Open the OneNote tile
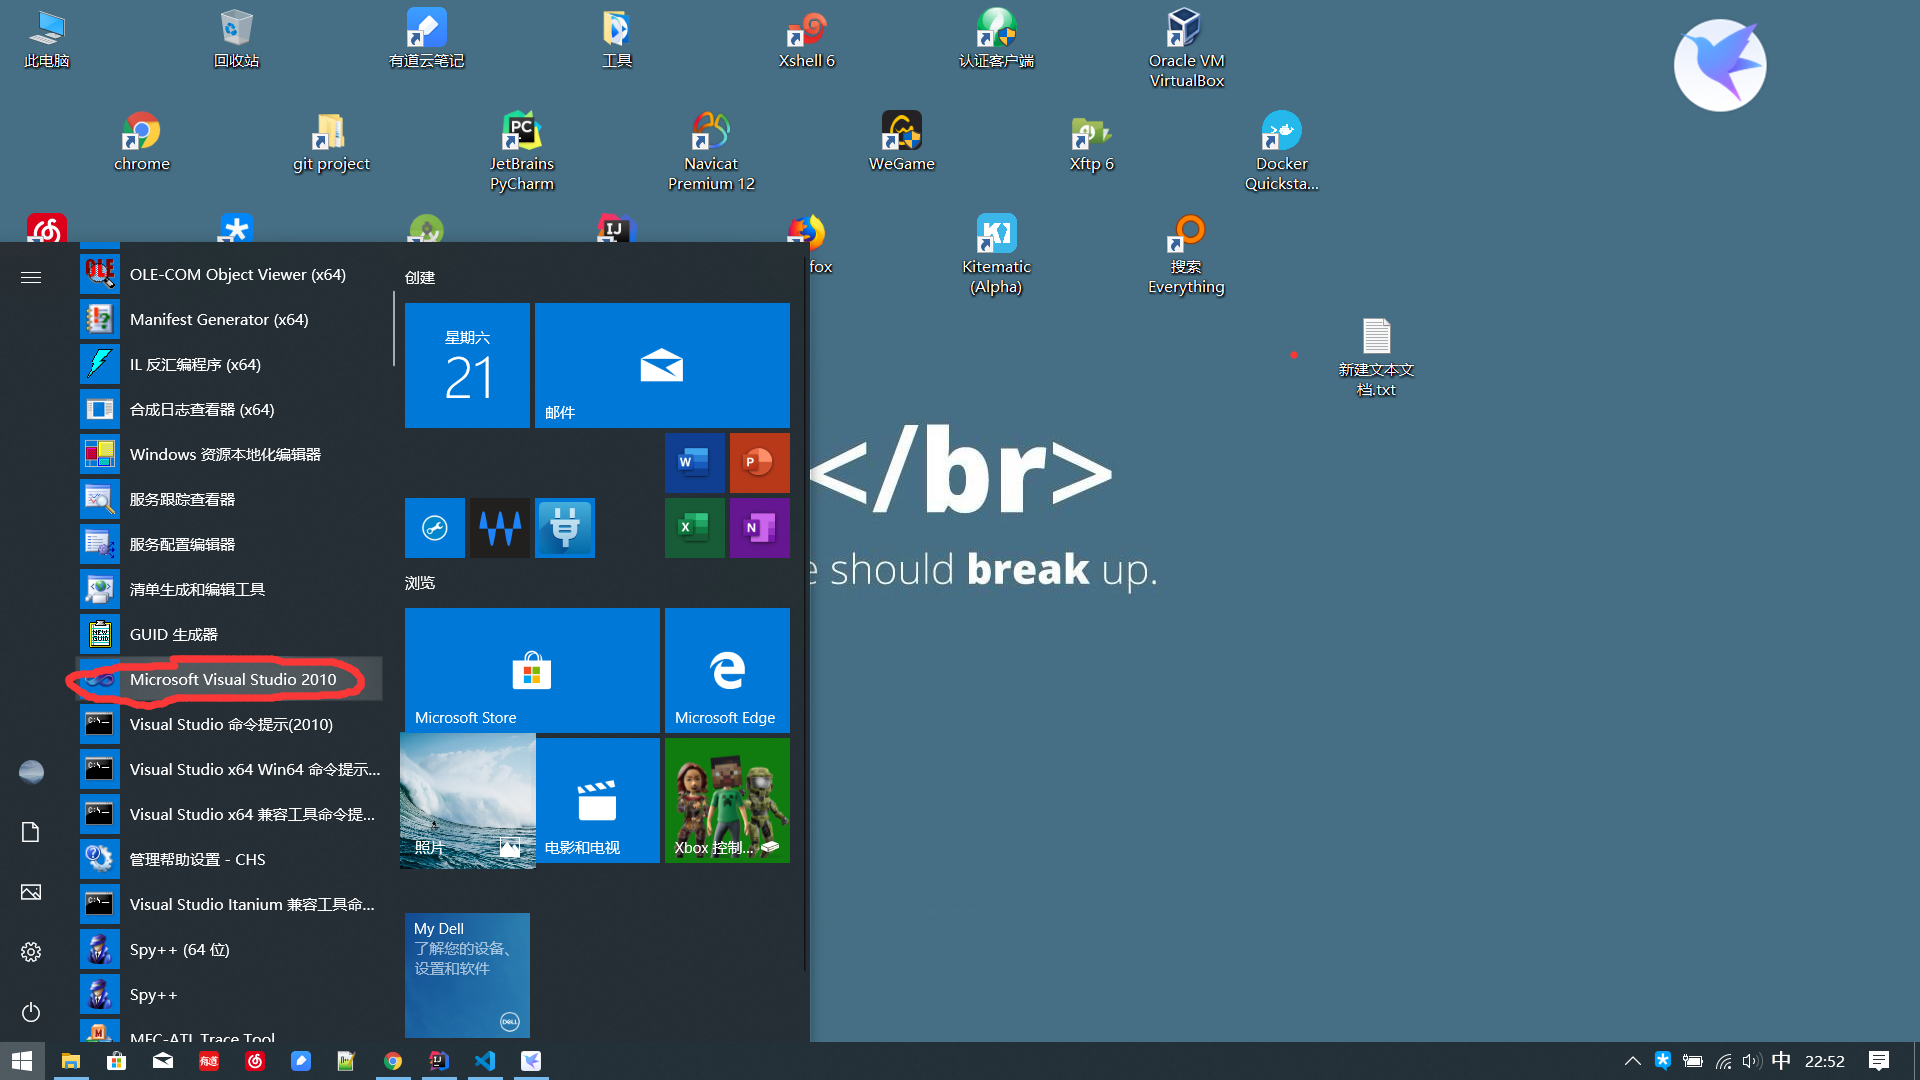 tap(759, 527)
